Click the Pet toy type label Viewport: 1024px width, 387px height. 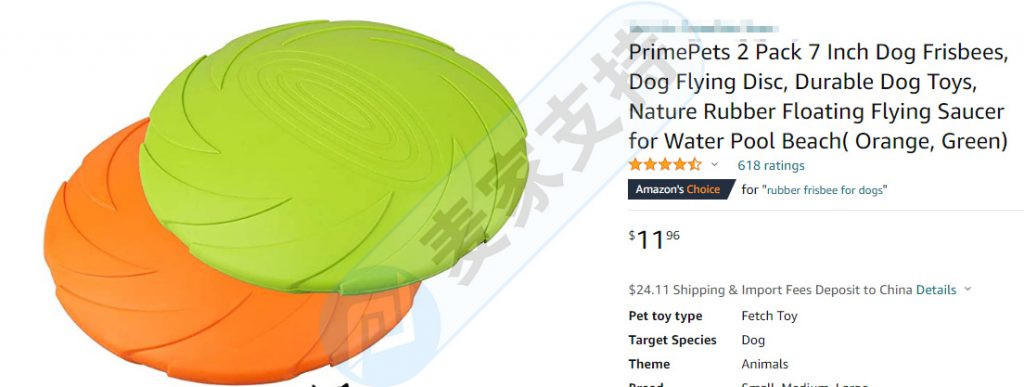click(x=665, y=317)
